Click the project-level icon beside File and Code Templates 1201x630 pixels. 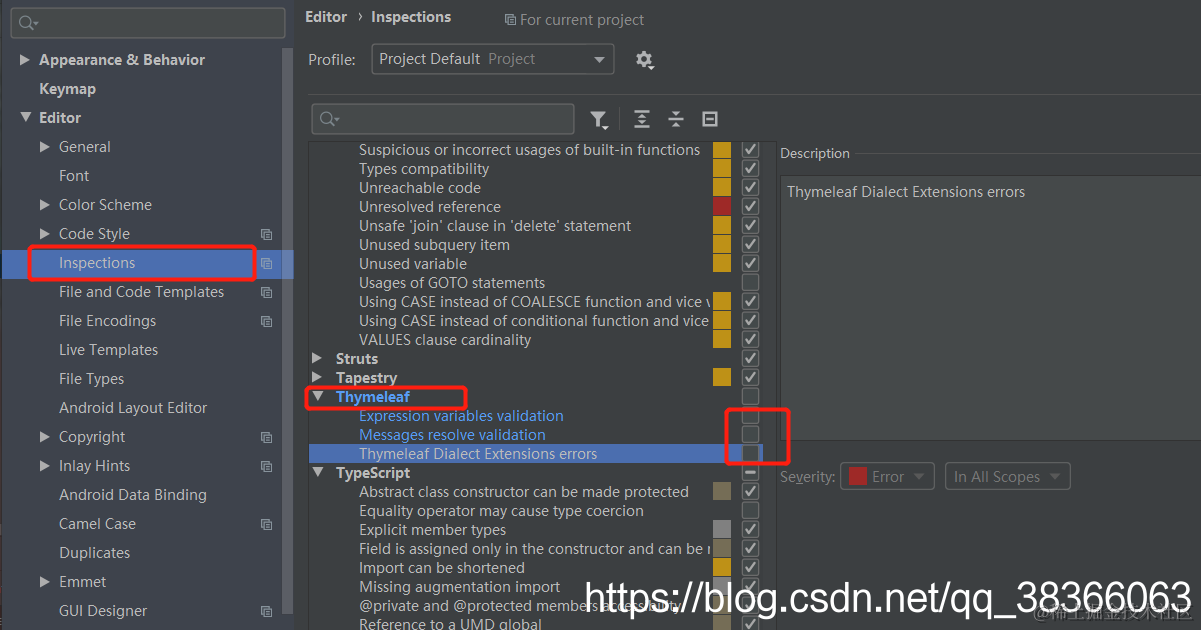point(266,292)
